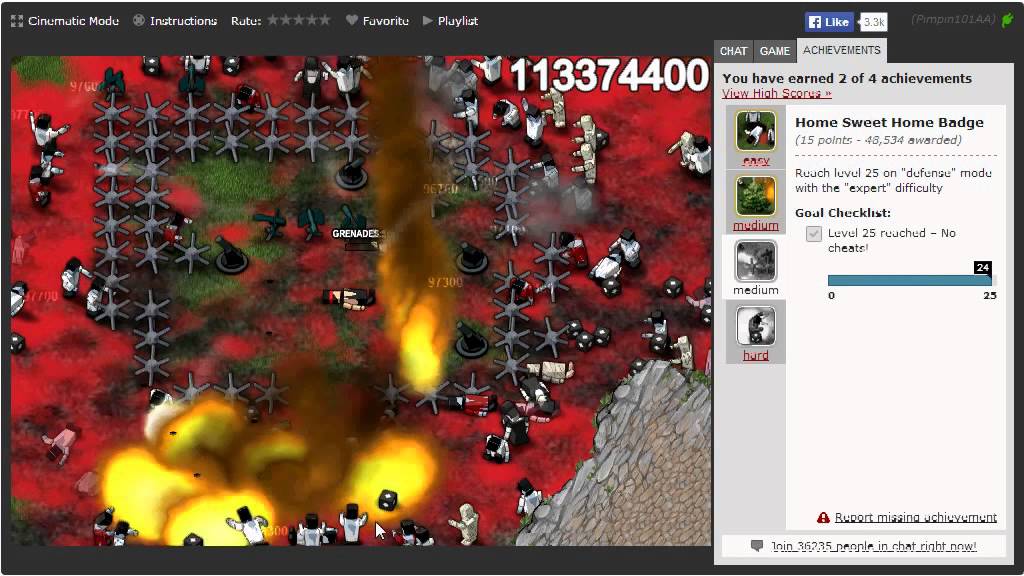Open View High Scores link
The image size is (1024, 576).
click(x=776, y=93)
